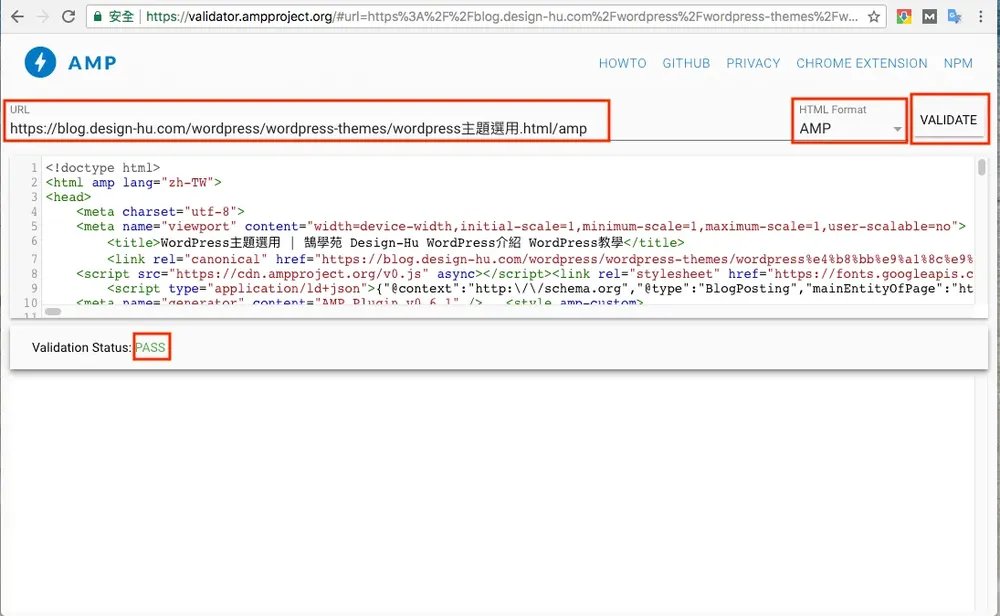Click the meta viewport code line

tap(521, 226)
